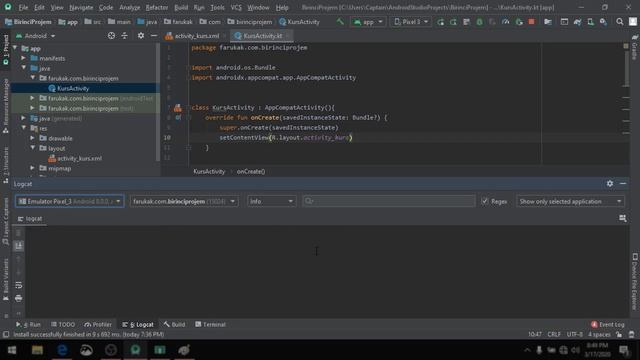Open Show only selected application dropdown
The width and height of the screenshot is (640, 360).
pyautogui.click(x=570, y=201)
